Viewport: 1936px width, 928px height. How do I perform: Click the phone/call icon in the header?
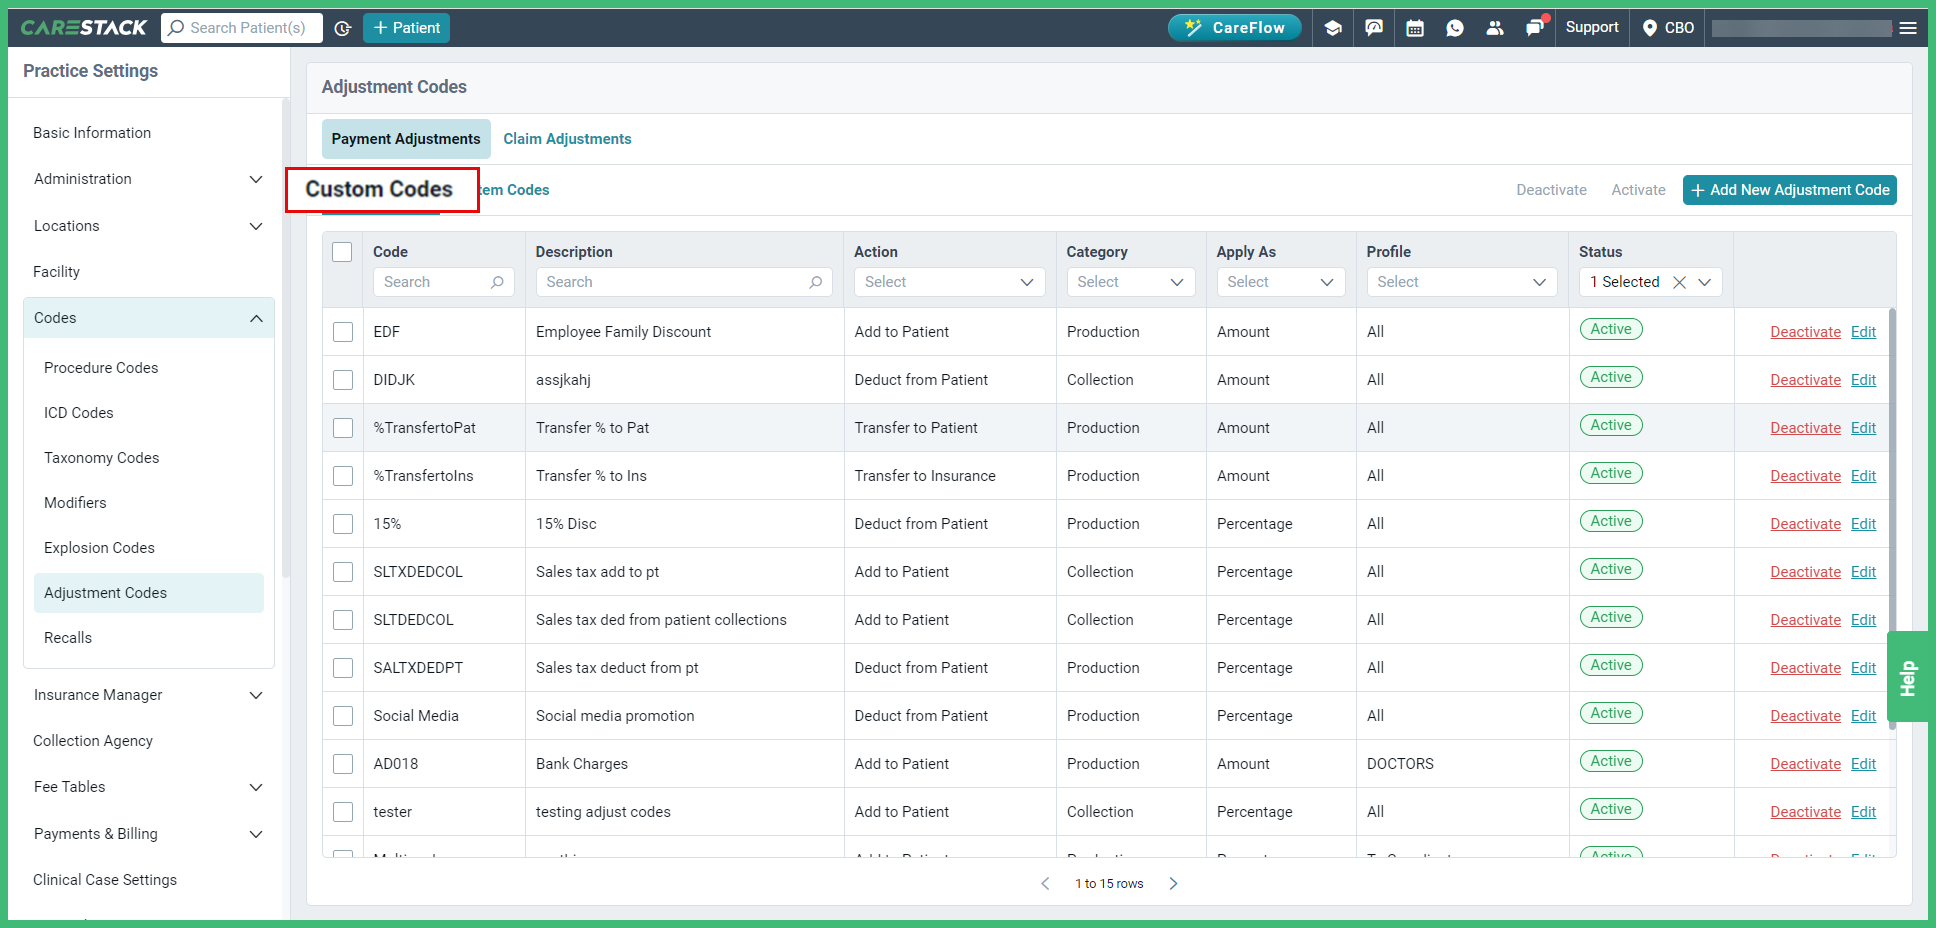pos(1454,27)
